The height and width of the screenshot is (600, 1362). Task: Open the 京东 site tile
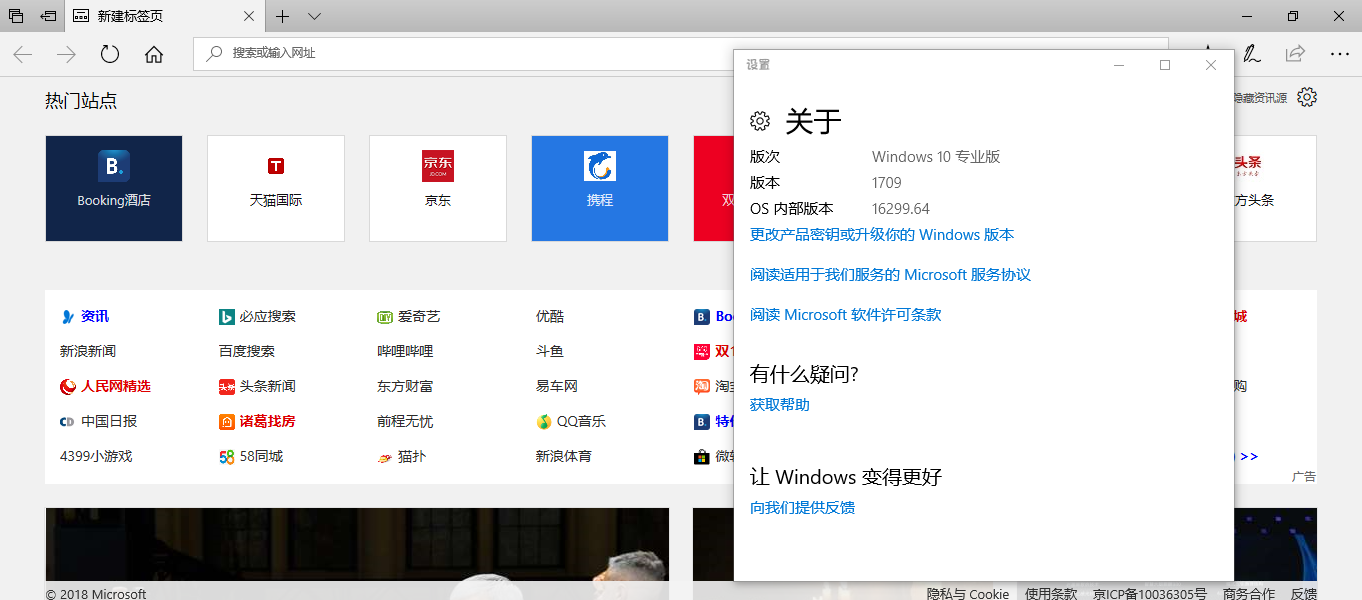(x=438, y=188)
